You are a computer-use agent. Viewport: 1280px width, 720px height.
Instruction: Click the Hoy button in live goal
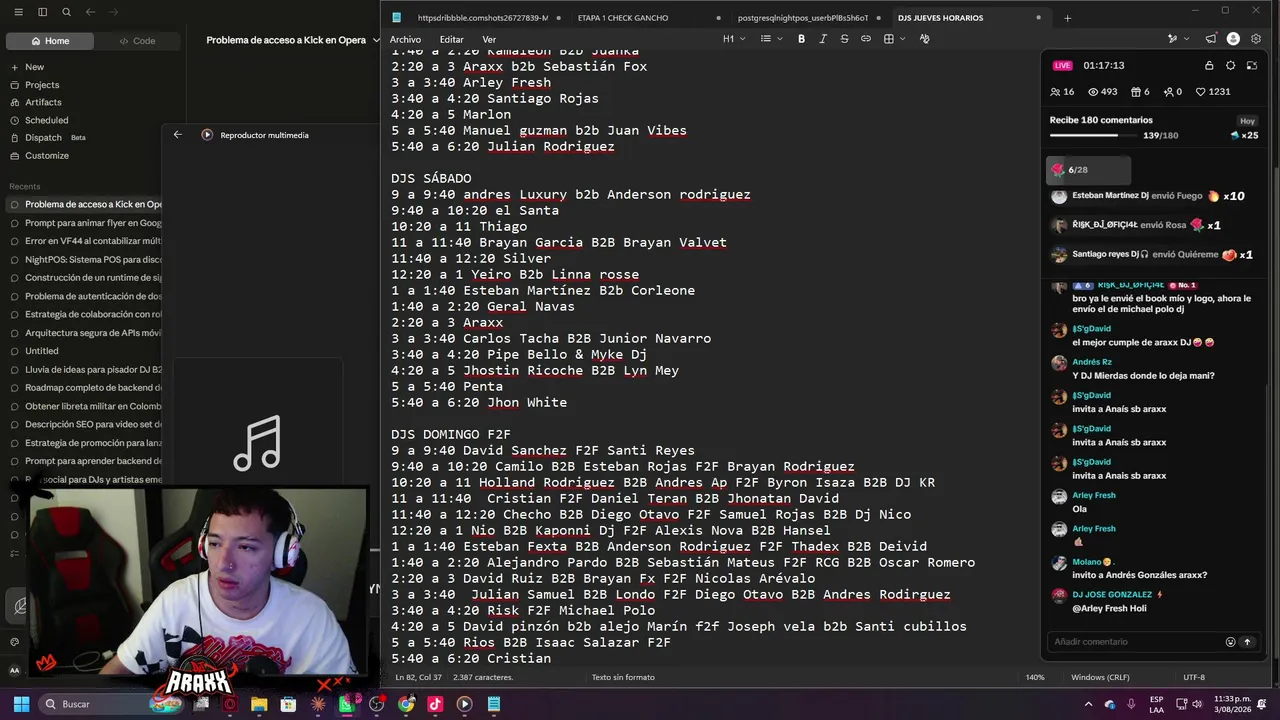[x=1247, y=121]
